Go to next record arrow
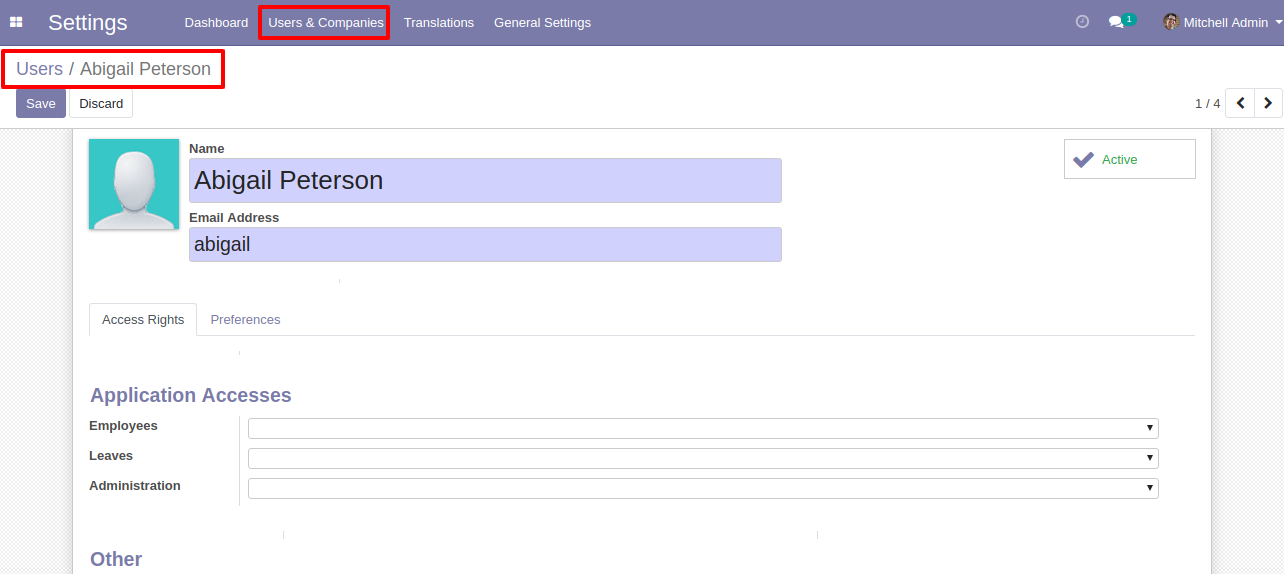Image resolution: width=1284 pixels, height=574 pixels. [x=1268, y=103]
